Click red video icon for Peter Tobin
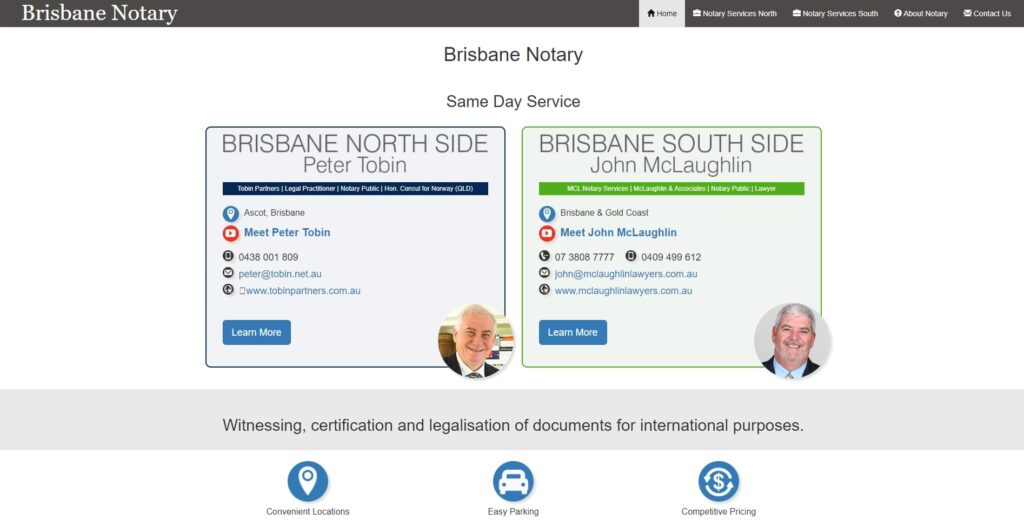This screenshot has height=520, width=1024. coord(231,233)
